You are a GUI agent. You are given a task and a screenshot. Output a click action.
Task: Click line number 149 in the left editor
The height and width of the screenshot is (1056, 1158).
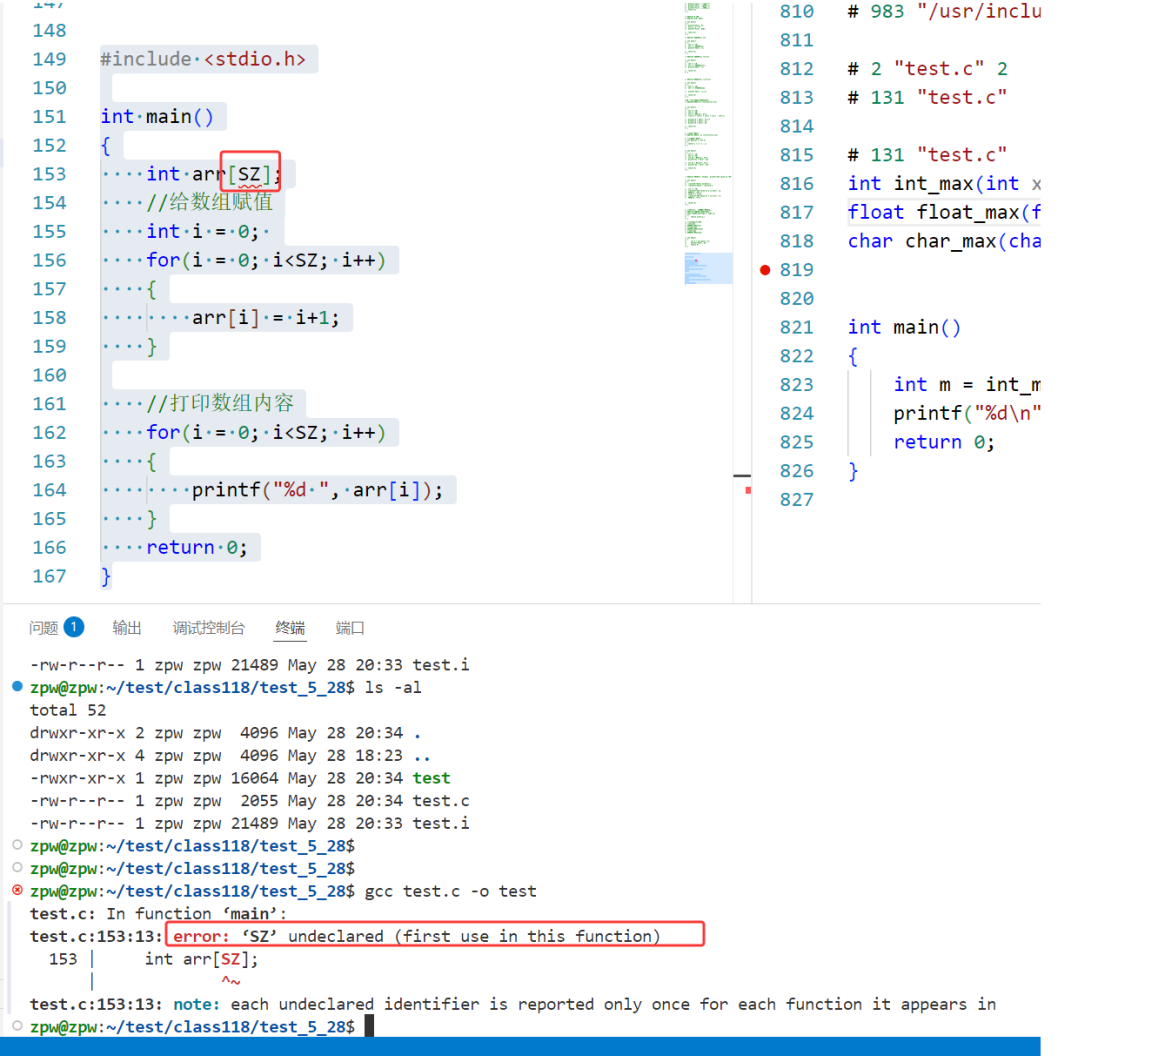tap(49, 59)
